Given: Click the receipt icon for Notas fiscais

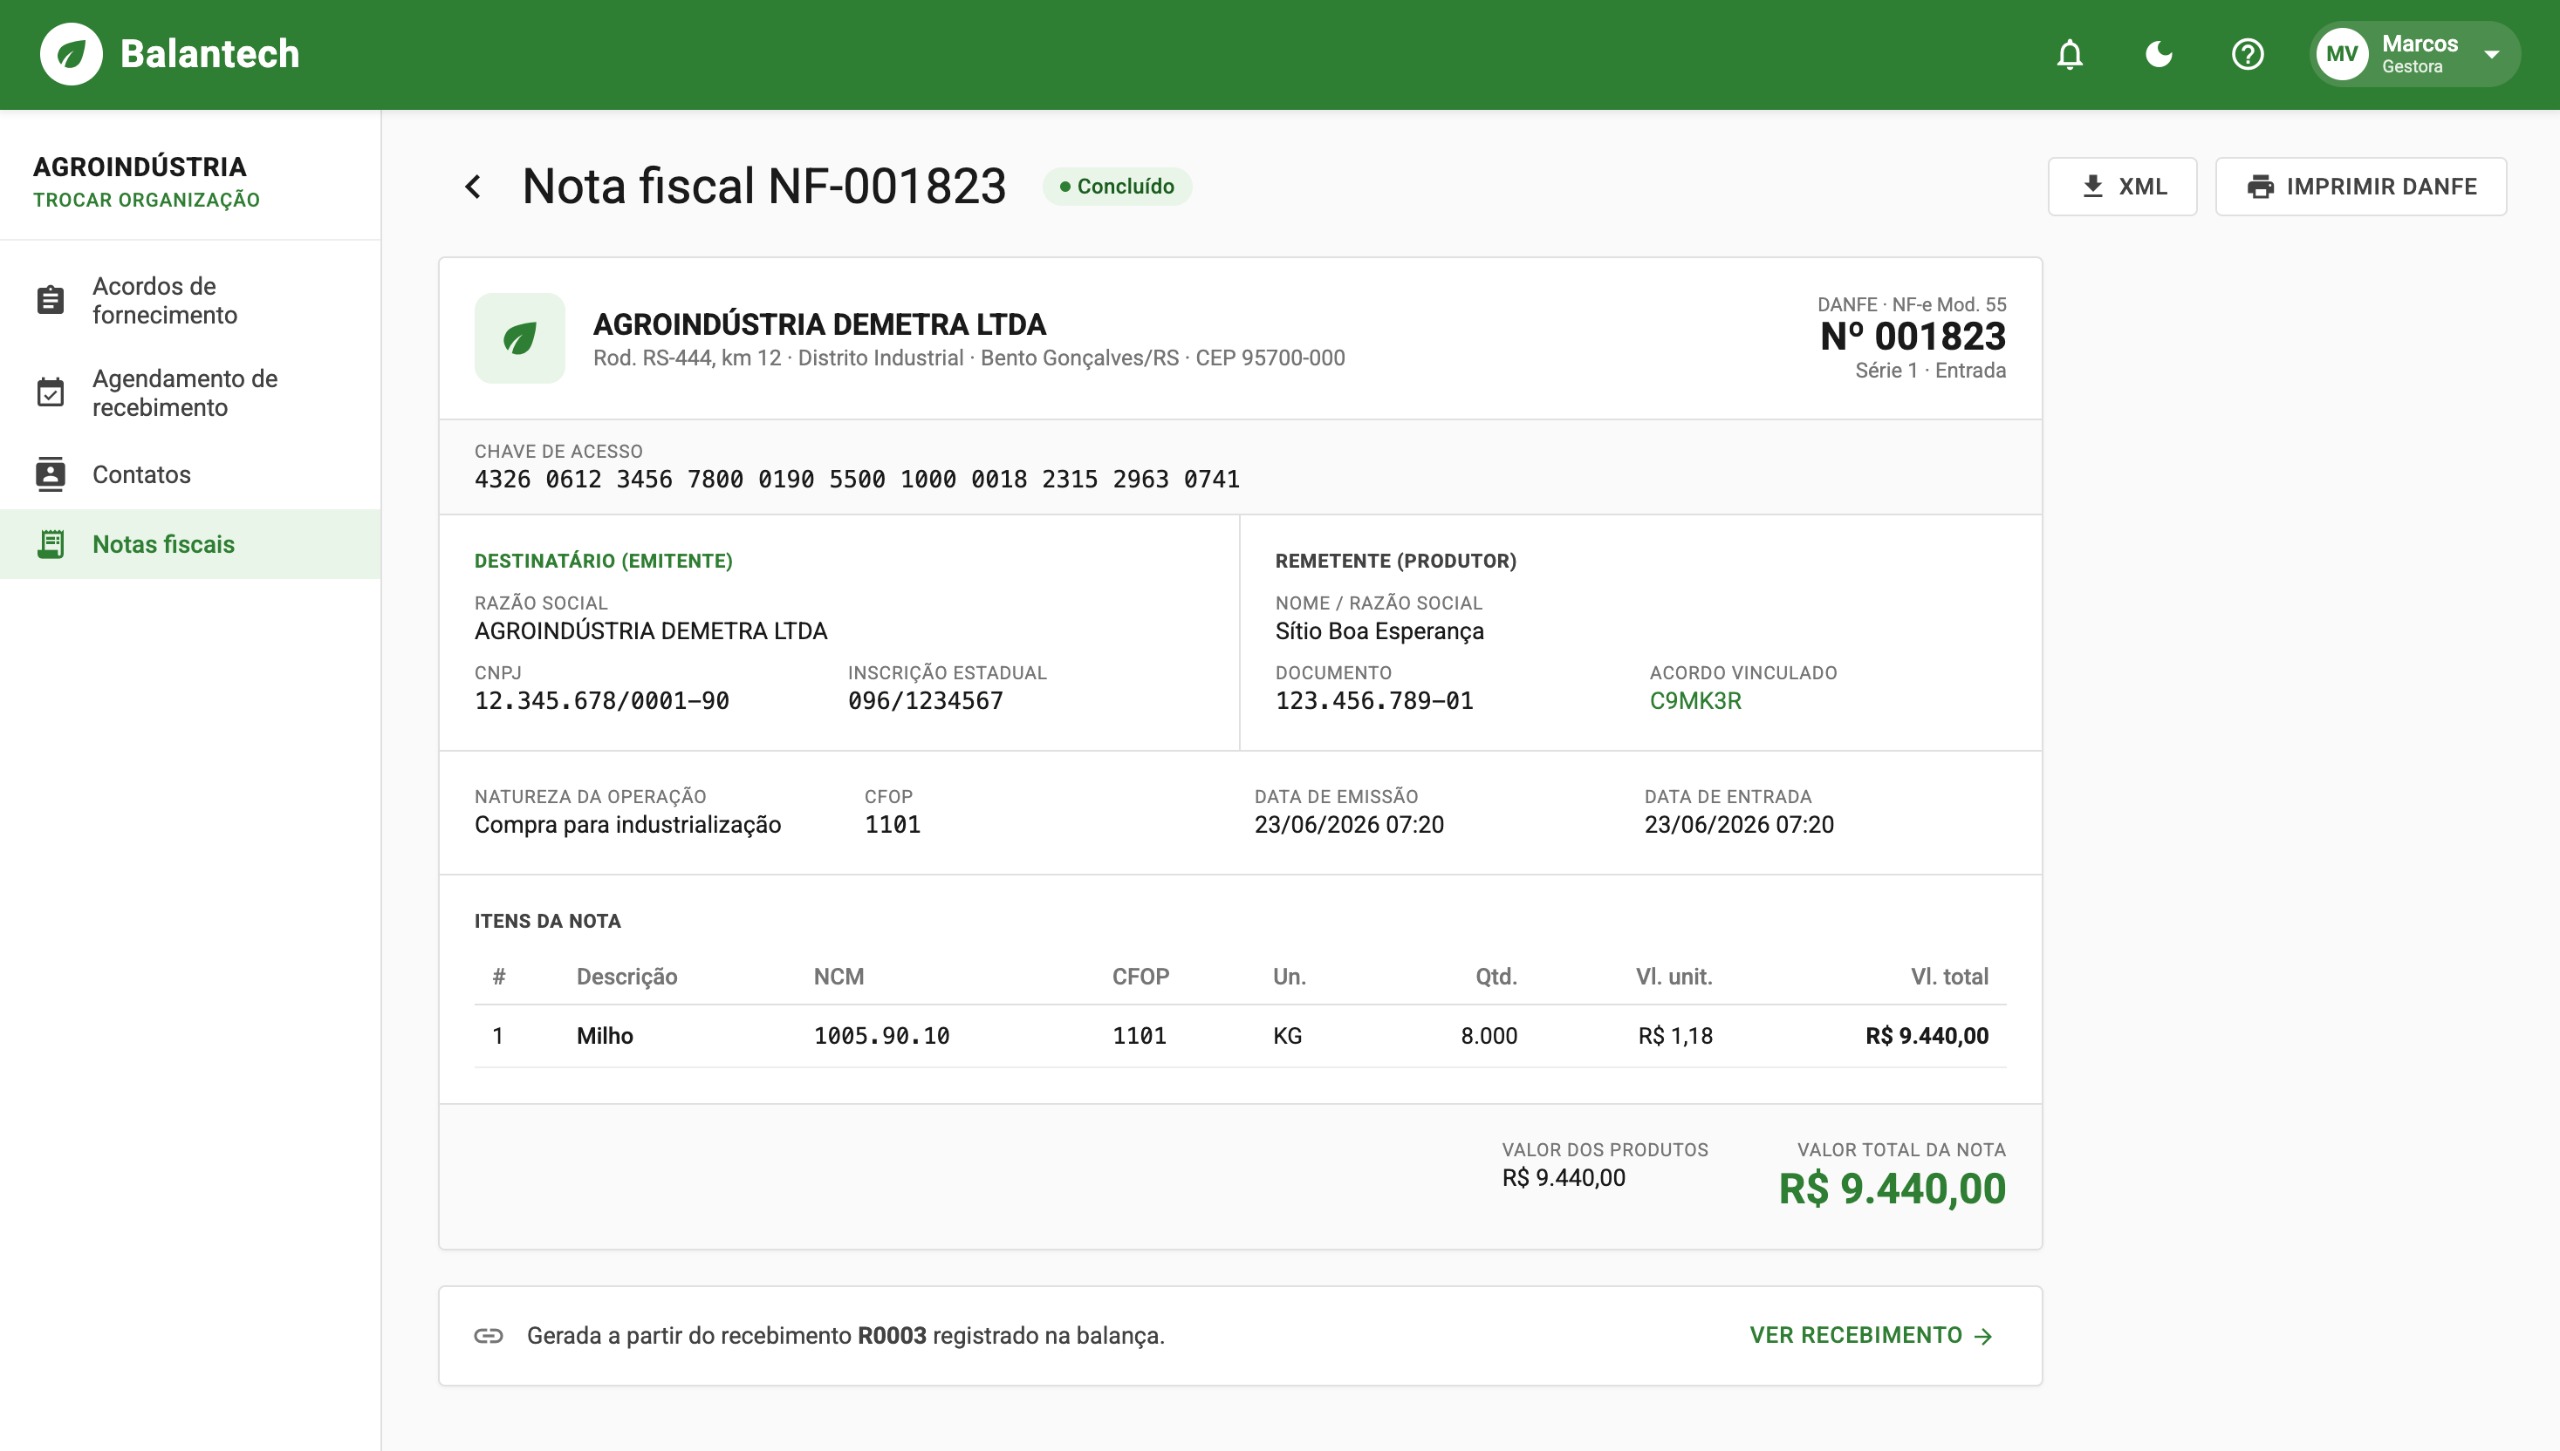Looking at the screenshot, I should point(50,544).
